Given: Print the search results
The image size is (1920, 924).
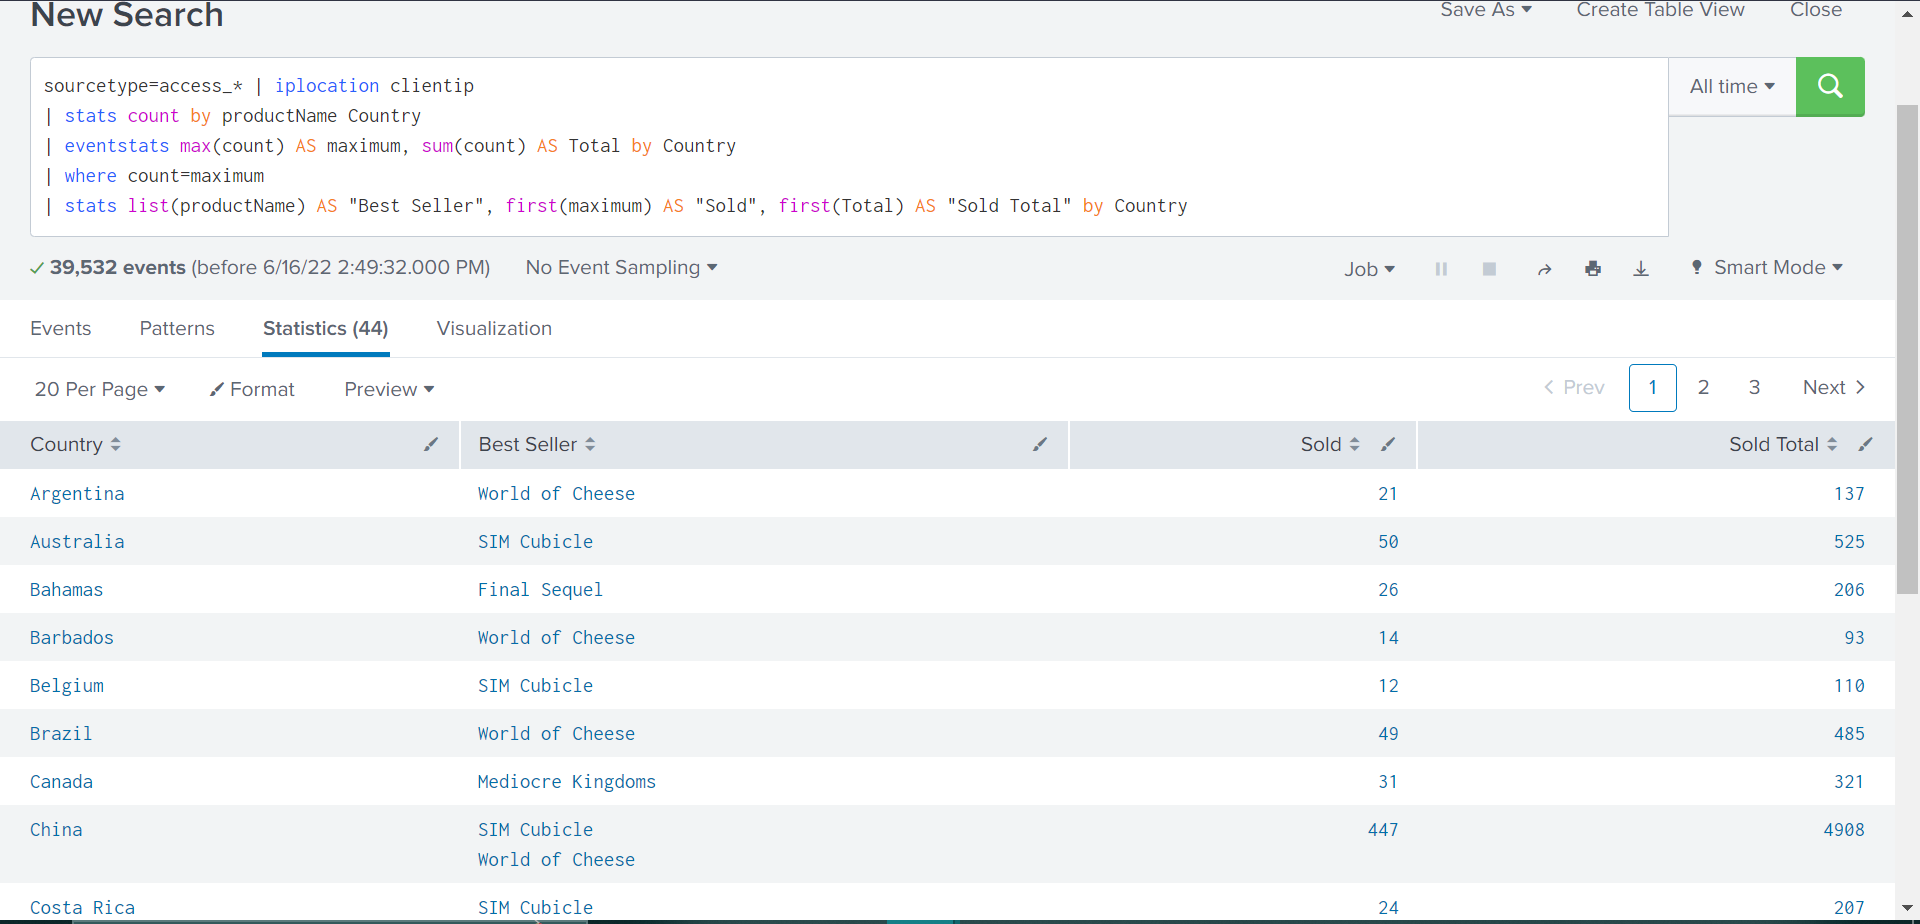Looking at the screenshot, I should pyautogui.click(x=1593, y=268).
